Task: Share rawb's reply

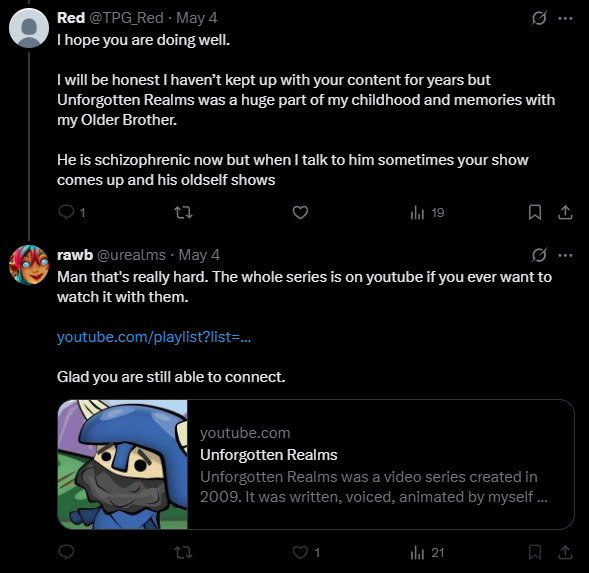Action: (565, 552)
